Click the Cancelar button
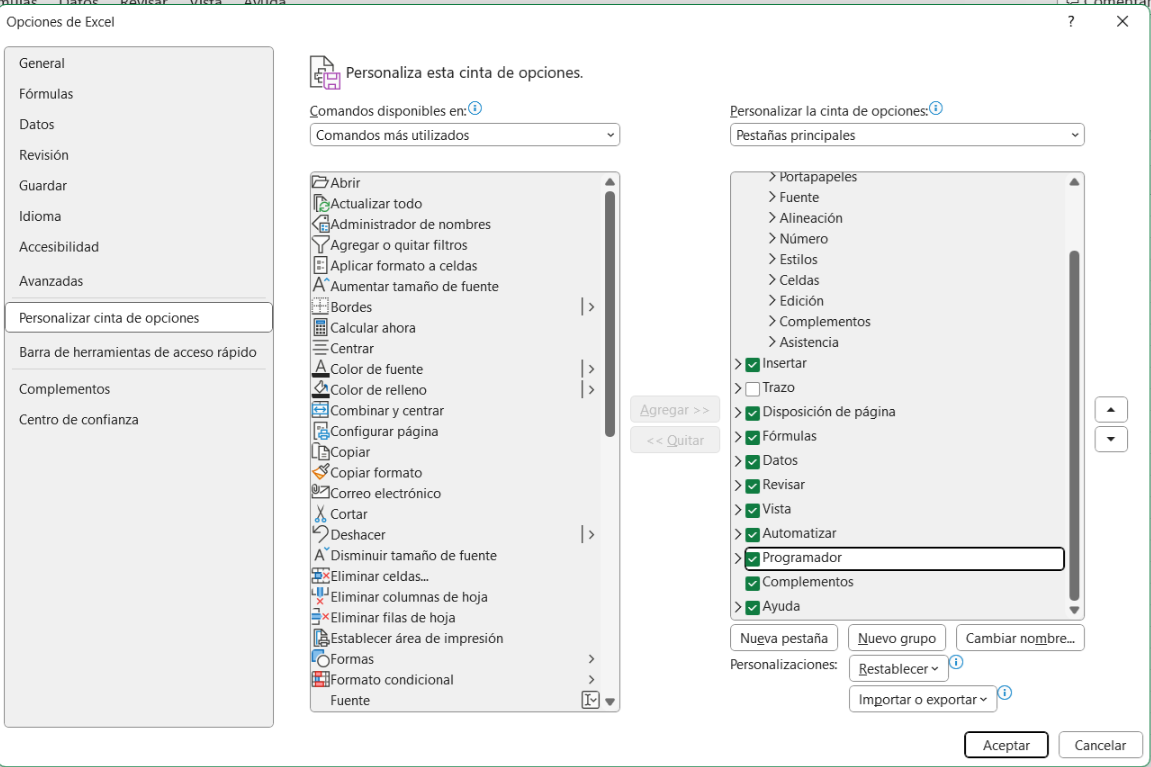 click(1100, 745)
